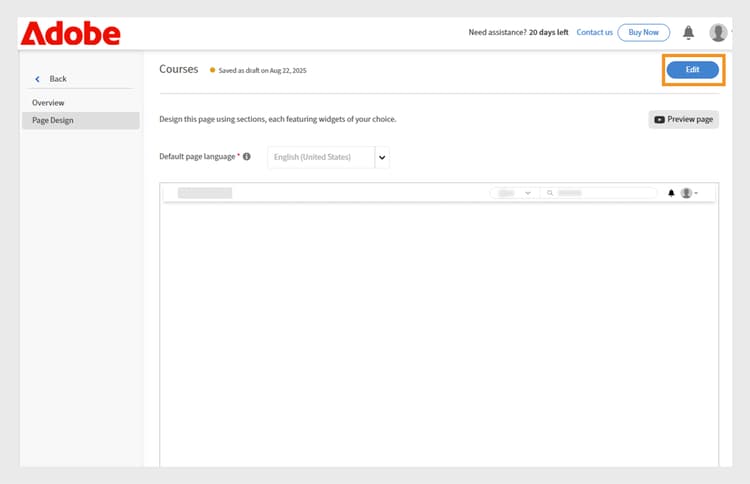
Task: Click the gray logo placeholder in the preview
Action: pyautogui.click(x=204, y=193)
